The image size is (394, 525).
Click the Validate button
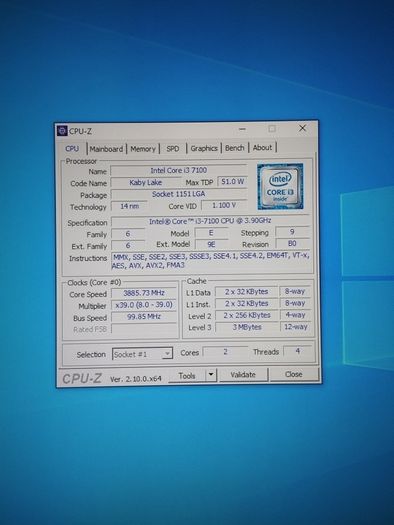coord(243,375)
